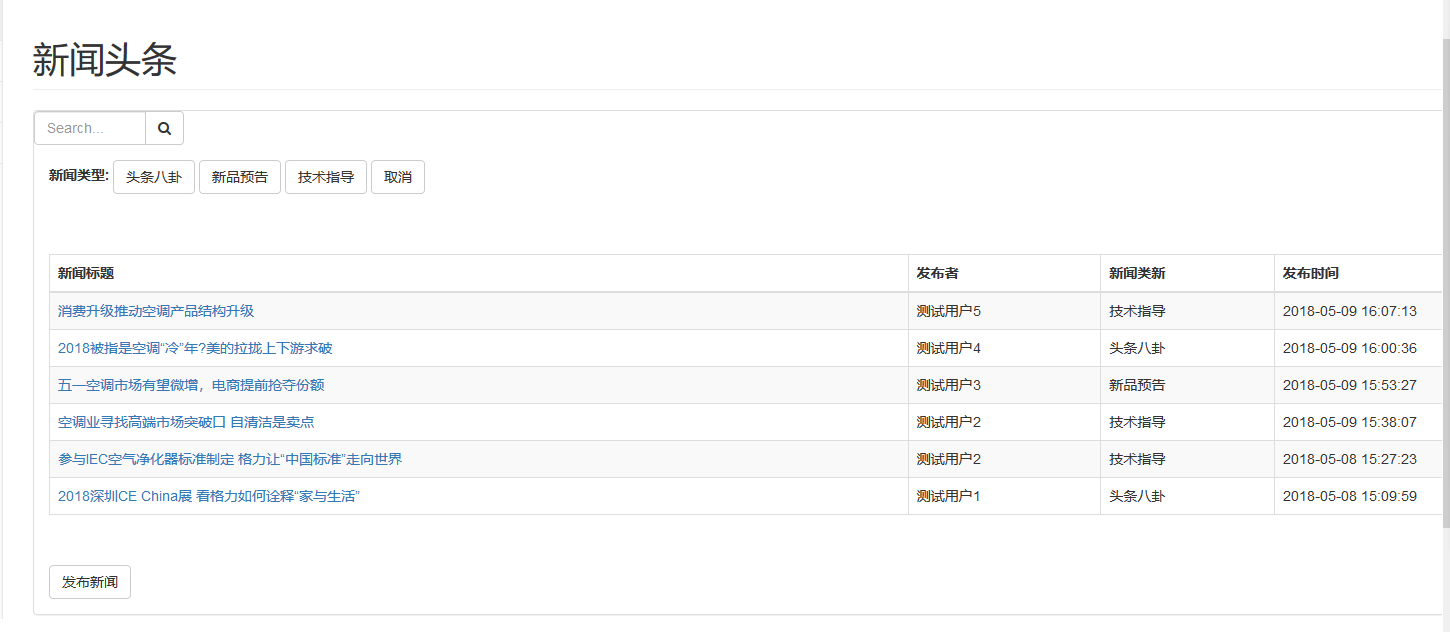The height and width of the screenshot is (632, 1450).
Task: Click the 发布者 column header
Action: coord(937,273)
